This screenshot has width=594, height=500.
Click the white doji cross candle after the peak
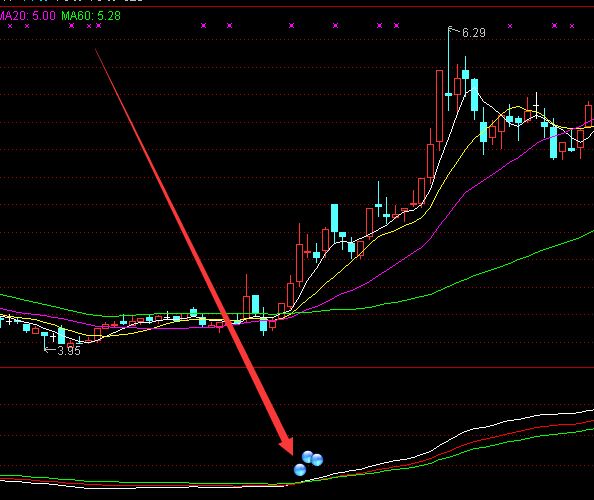click(536, 105)
